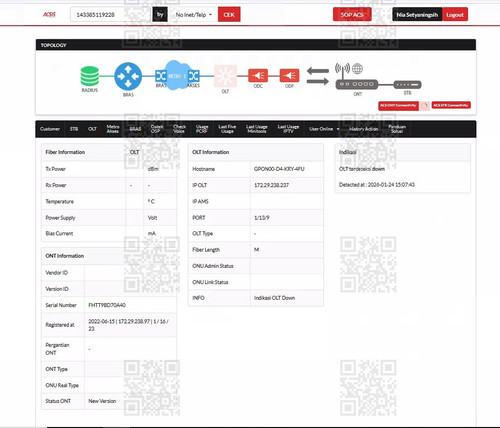The width and height of the screenshot is (500, 428).
Task: Click the ACS ONT Connectivity button
Action: pos(398,106)
